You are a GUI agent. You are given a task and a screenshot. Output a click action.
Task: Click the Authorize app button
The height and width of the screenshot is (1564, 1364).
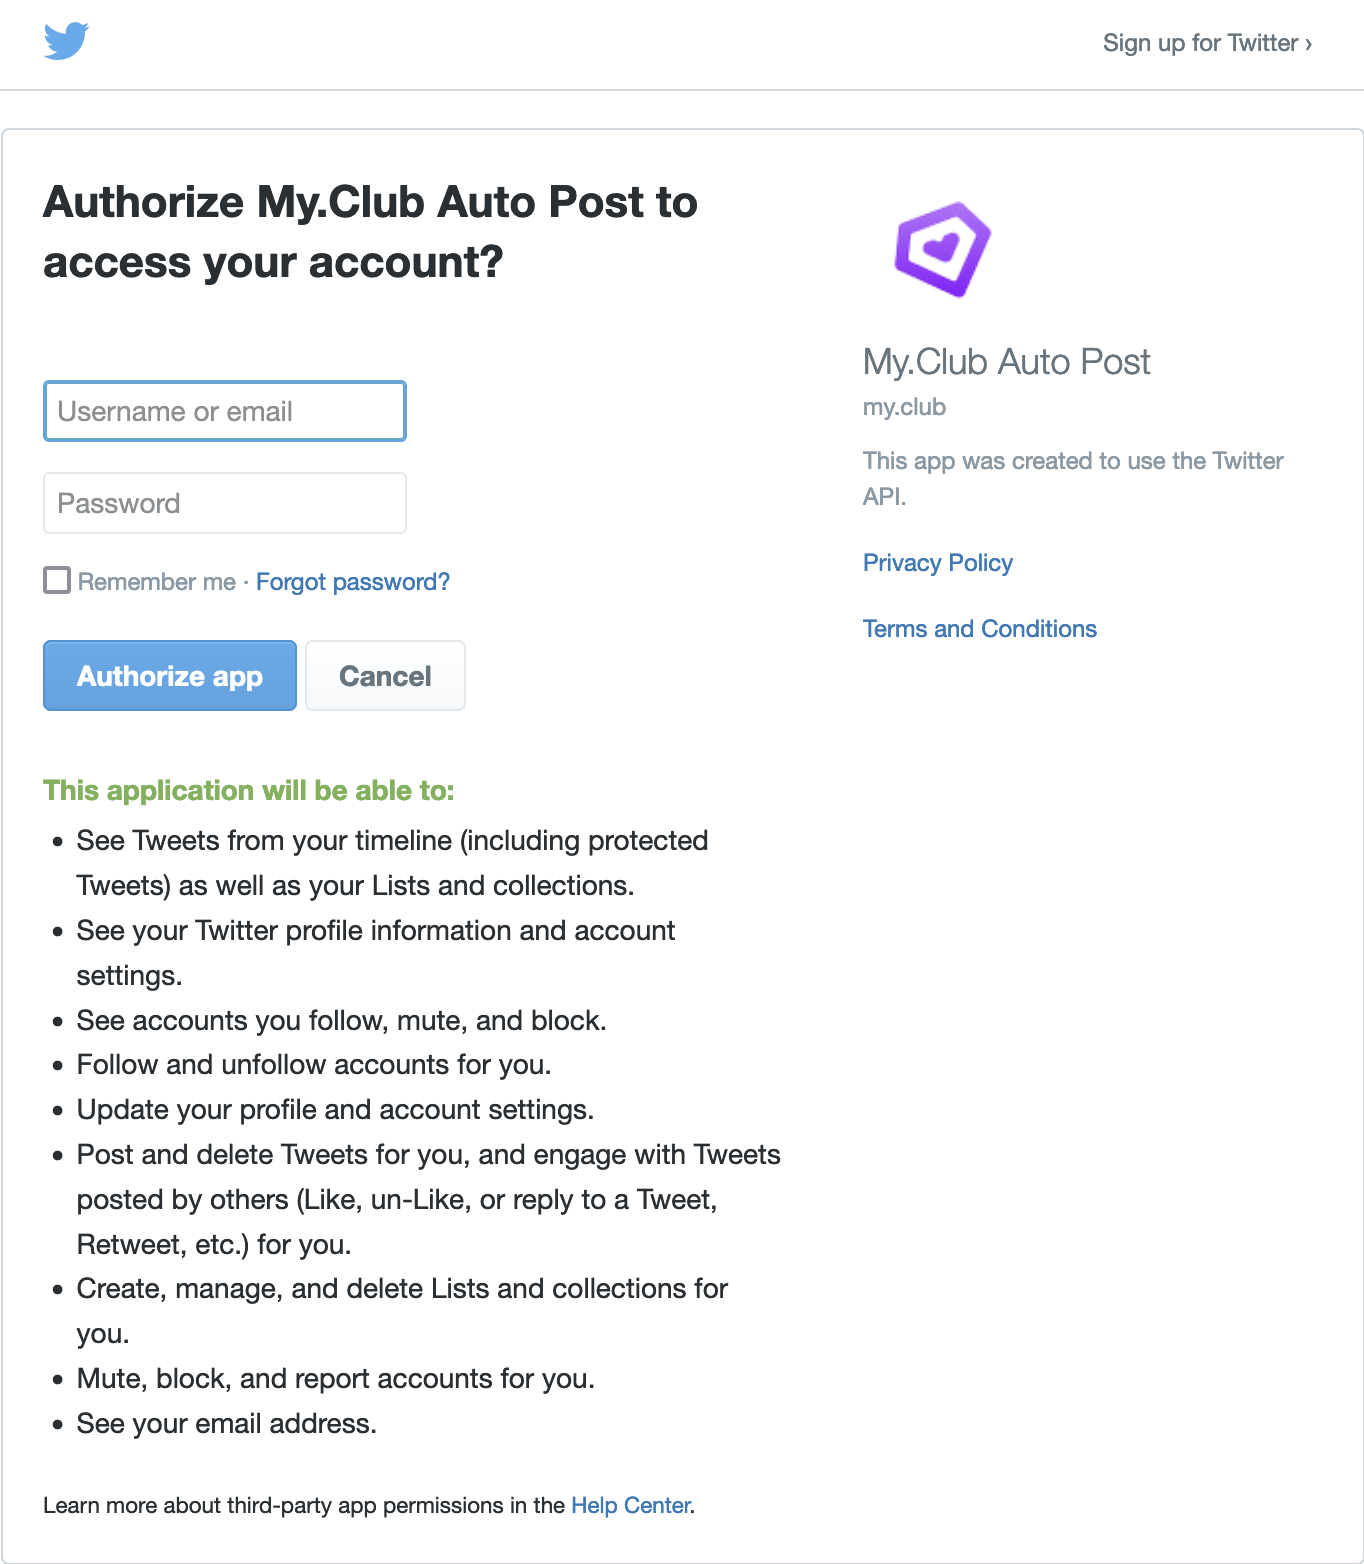click(170, 676)
